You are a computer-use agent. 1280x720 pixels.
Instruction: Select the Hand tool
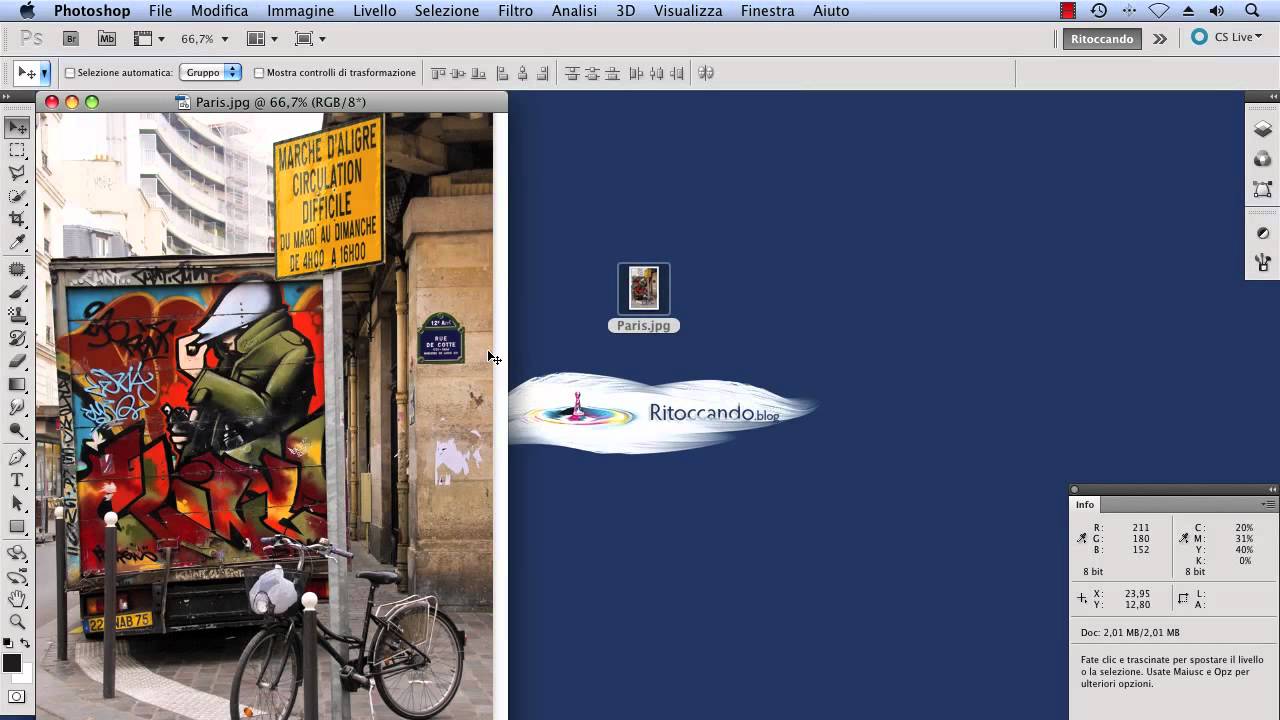click(17, 600)
